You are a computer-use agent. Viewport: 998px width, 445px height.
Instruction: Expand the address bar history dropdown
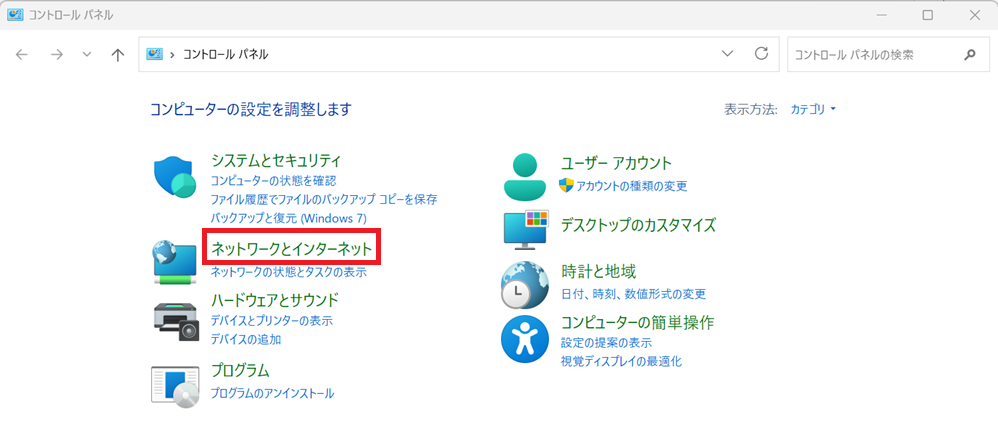[727, 54]
